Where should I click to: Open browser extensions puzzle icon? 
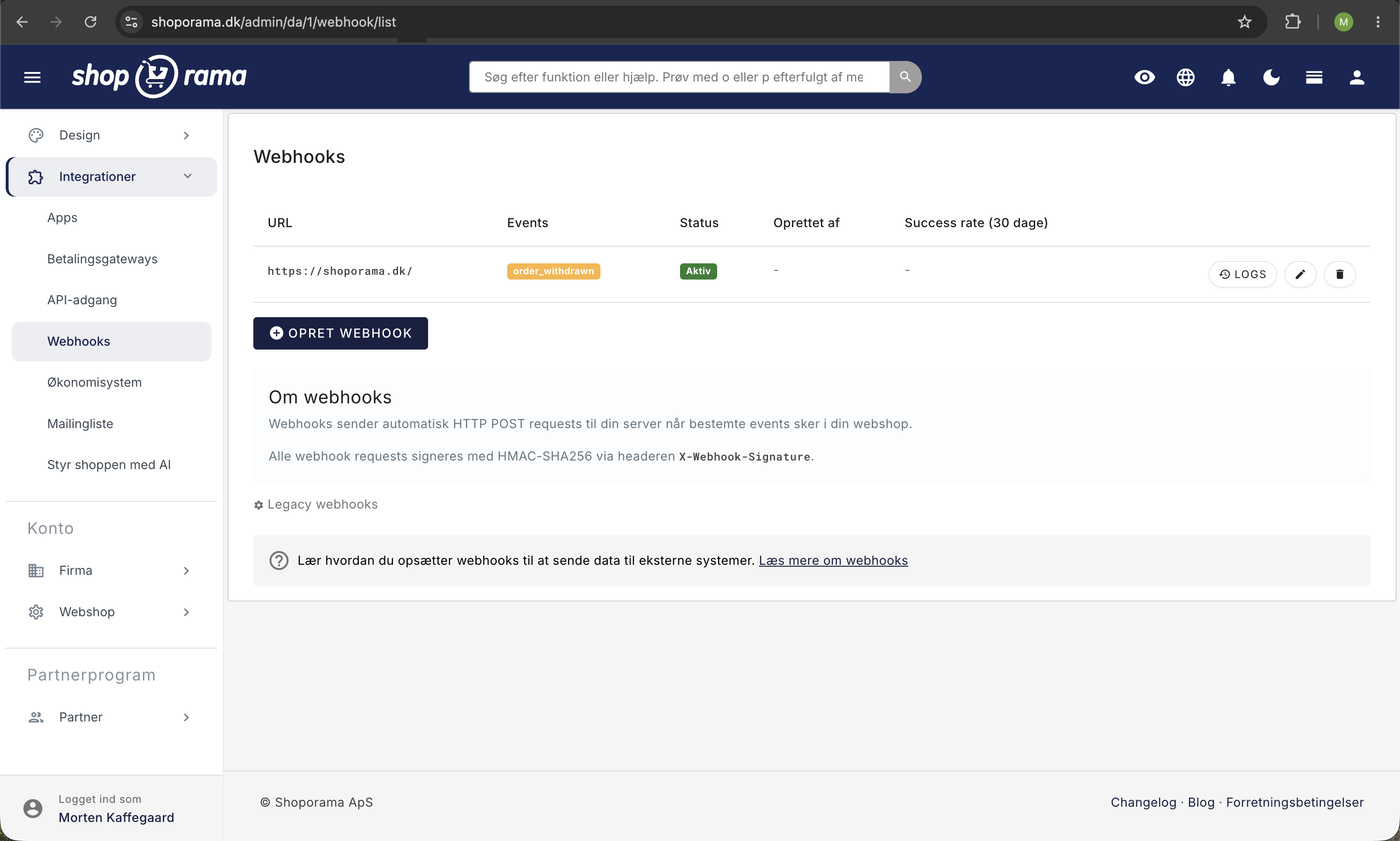tap(1293, 21)
